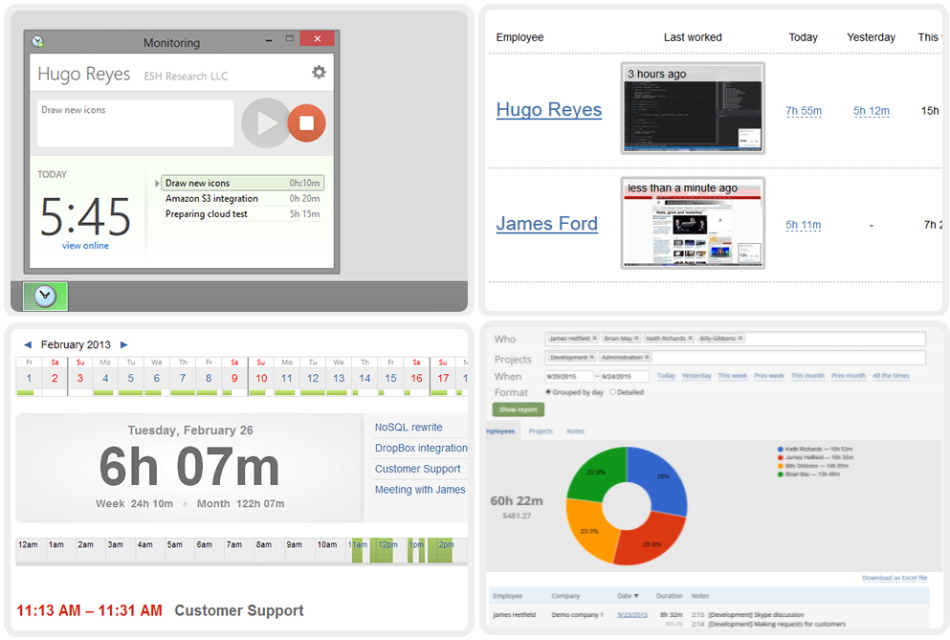Viewport: 950px width, 640px height.
Task: Click the Show report button
Action: tap(518, 410)
